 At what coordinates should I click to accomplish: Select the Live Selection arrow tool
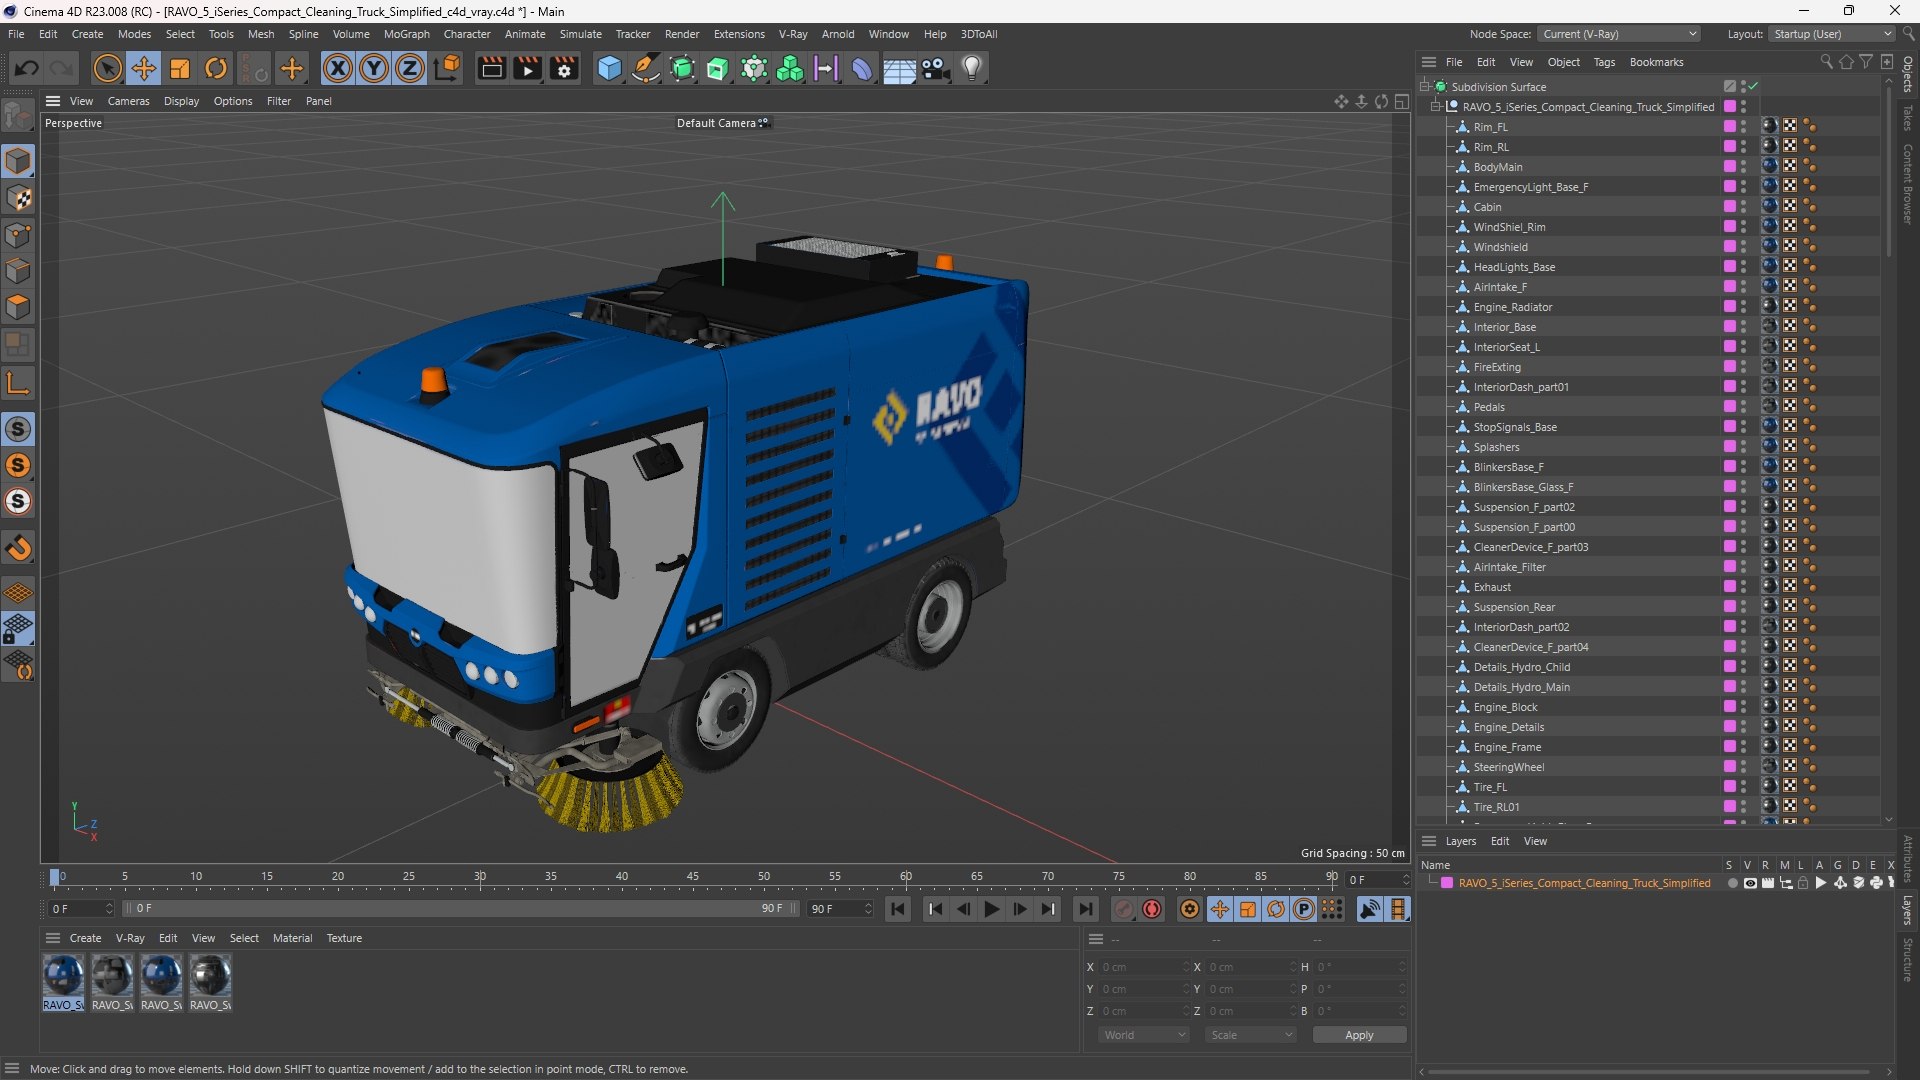point(107,68)
